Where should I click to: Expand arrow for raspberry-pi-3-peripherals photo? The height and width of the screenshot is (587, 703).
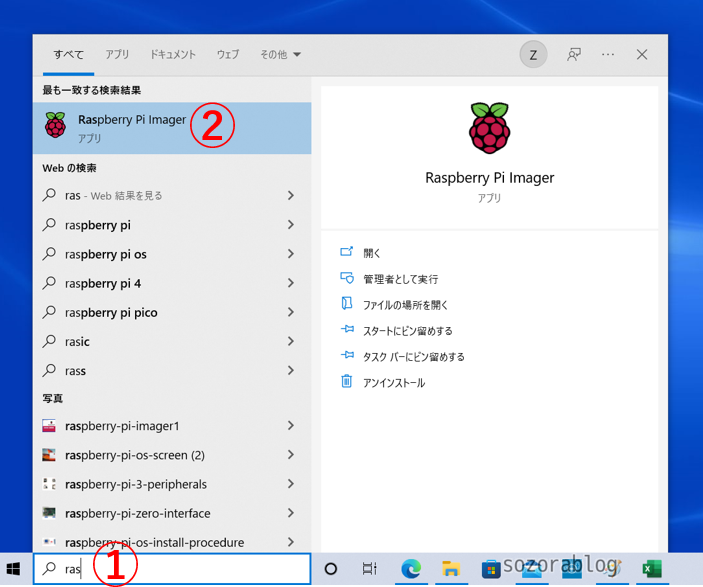pyautogui.click(x=291, y=484)
